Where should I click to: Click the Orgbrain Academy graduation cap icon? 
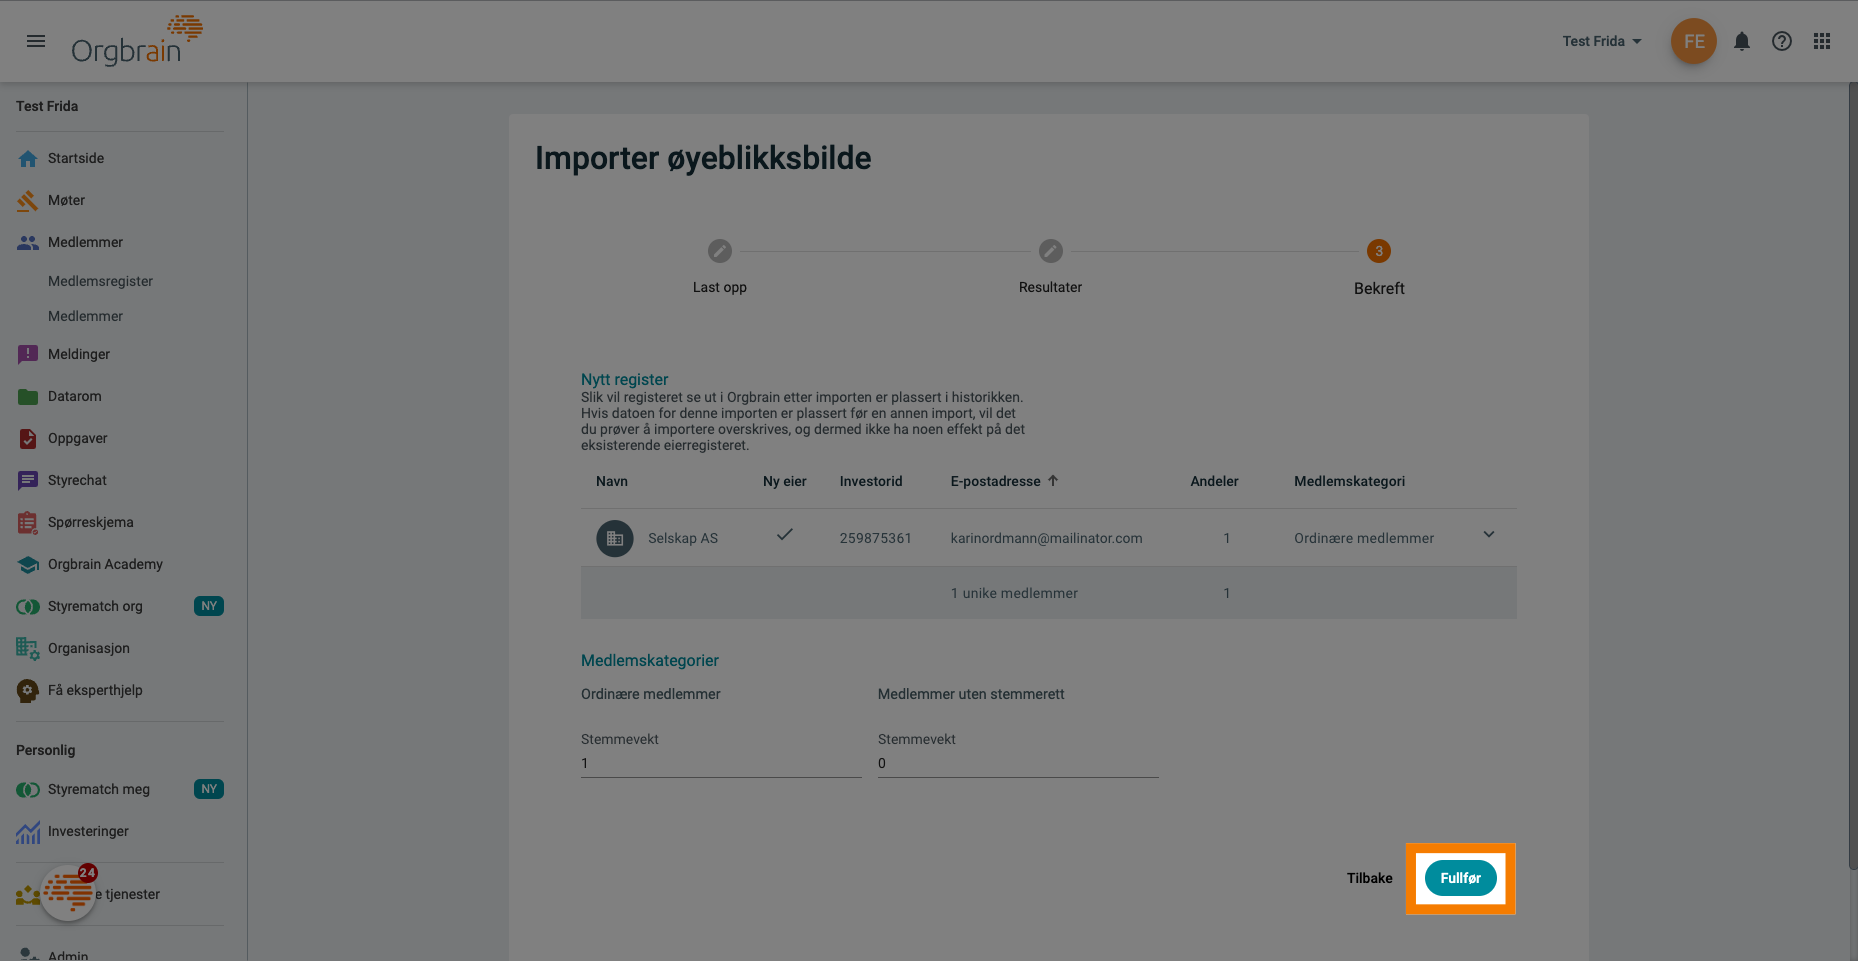(x=28, y=564)
